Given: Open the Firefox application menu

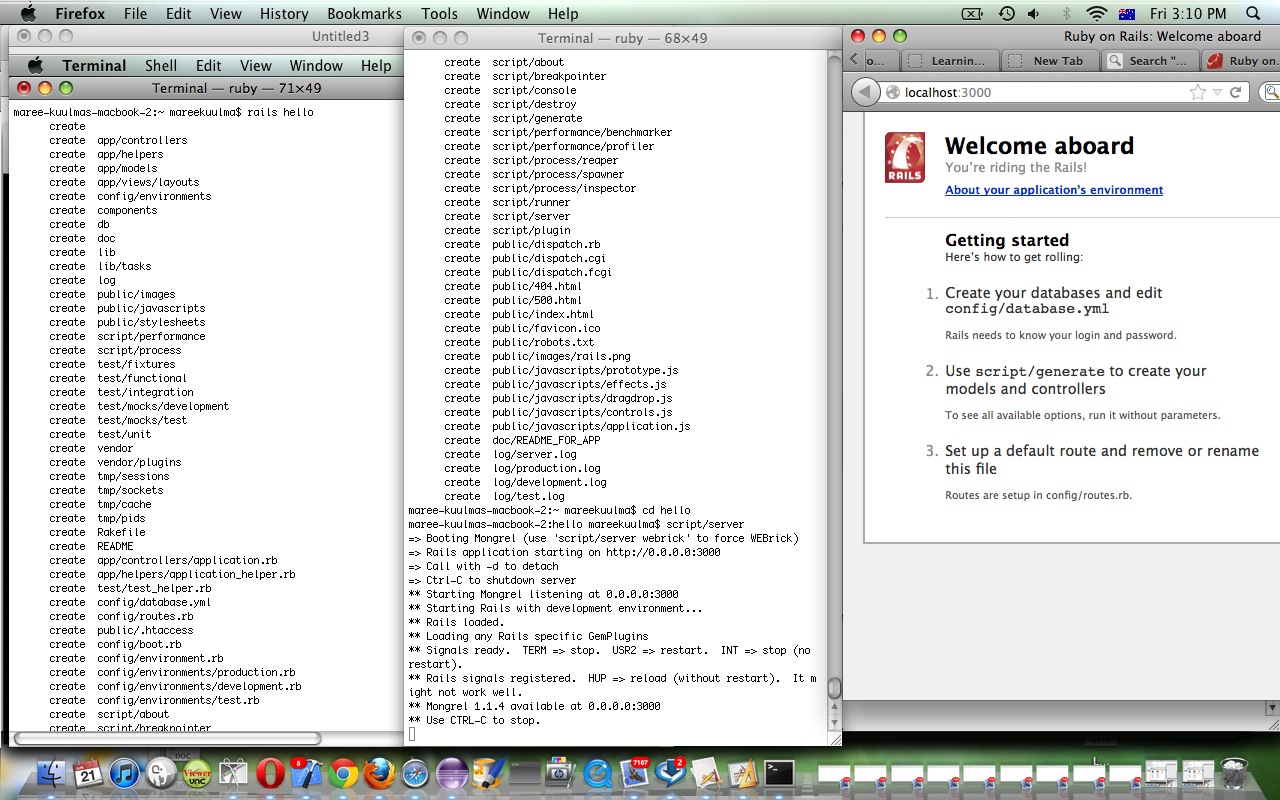Looking at the screenshot, I should (79, 13).
